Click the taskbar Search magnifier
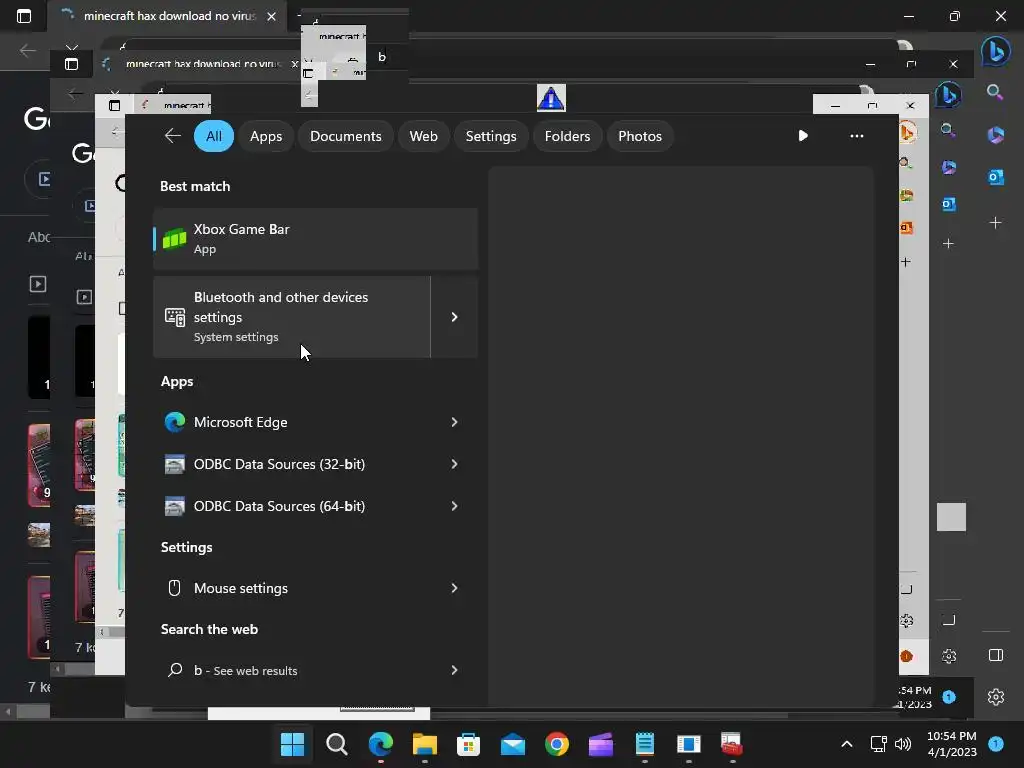Viewport: 1024px width, 768px height. point(336,744)
